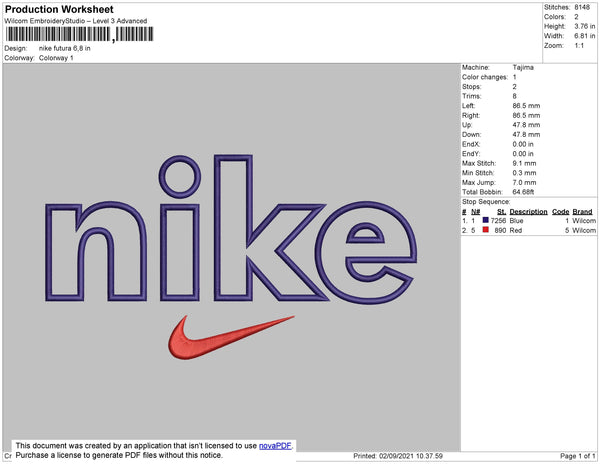The height and width of the screenshot is (464, 600).
Task: Click the stitches value 8148
Action: click(582, 7)
